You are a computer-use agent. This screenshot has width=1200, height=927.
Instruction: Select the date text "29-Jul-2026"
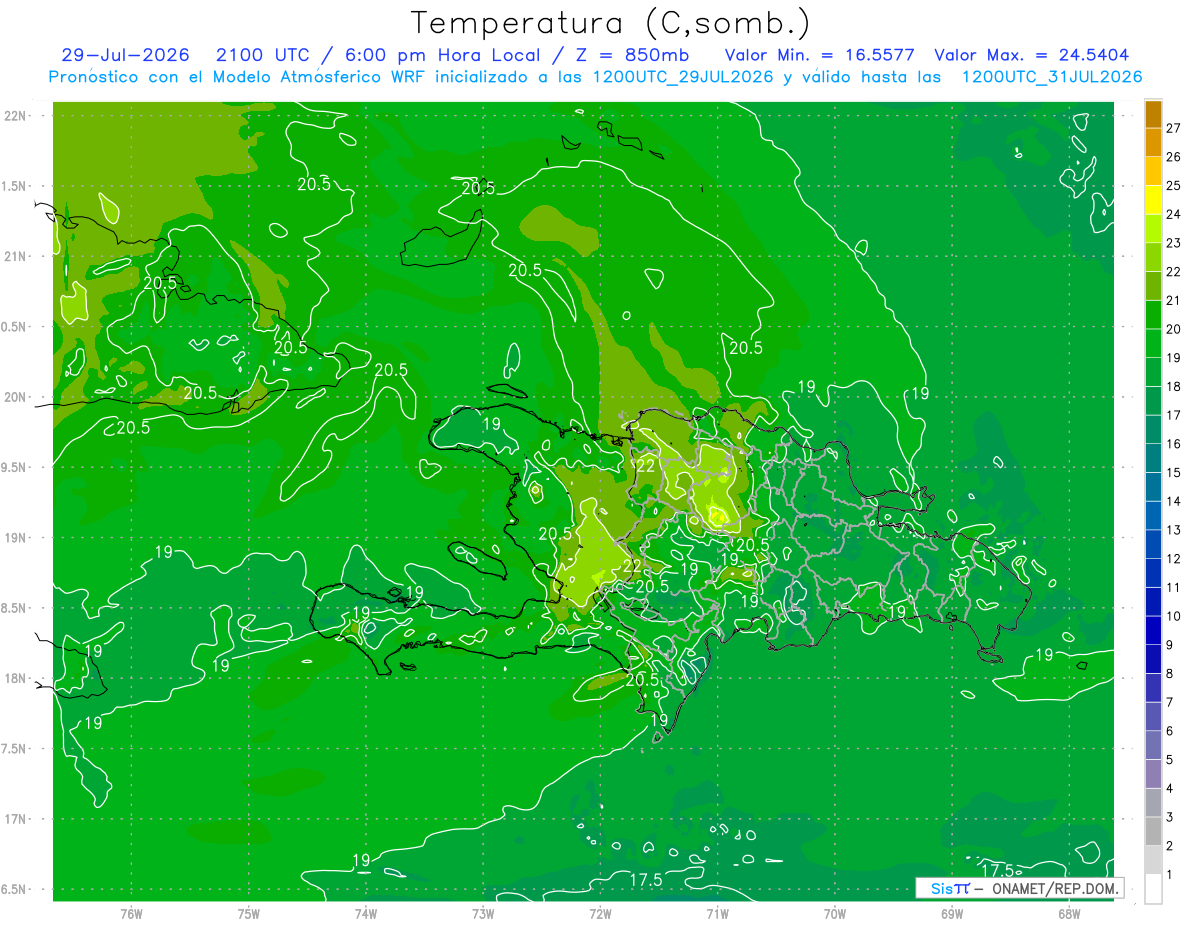(x=125, y=55)
